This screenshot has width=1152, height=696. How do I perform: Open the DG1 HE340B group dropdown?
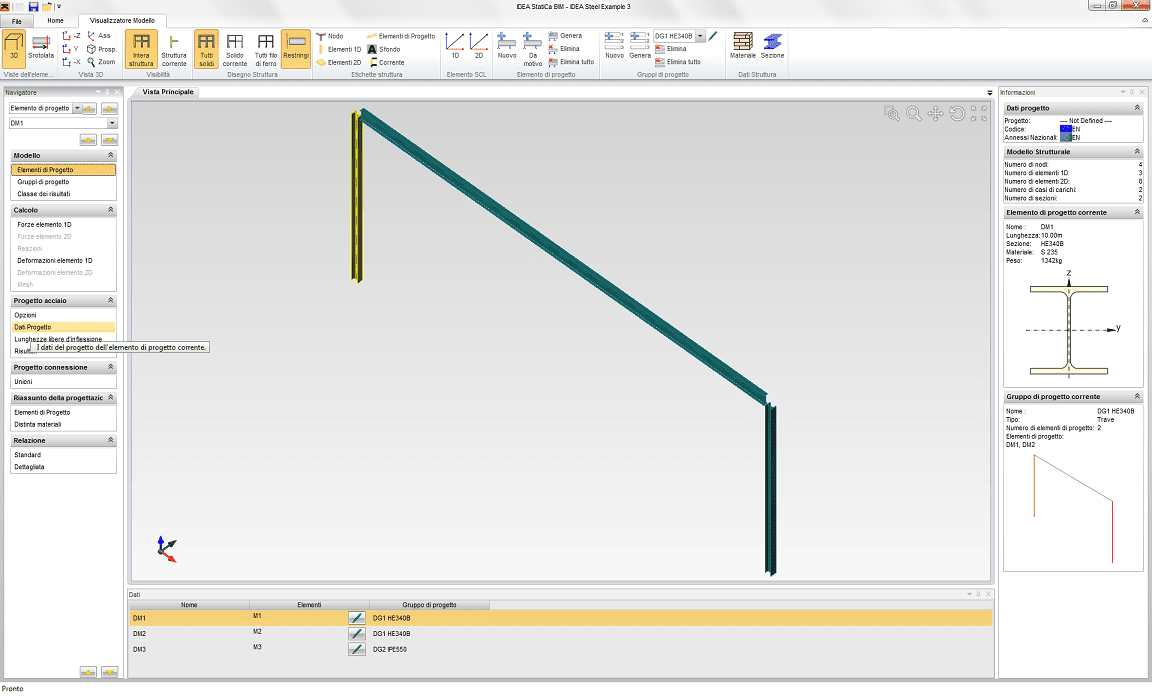pos(700,35)
